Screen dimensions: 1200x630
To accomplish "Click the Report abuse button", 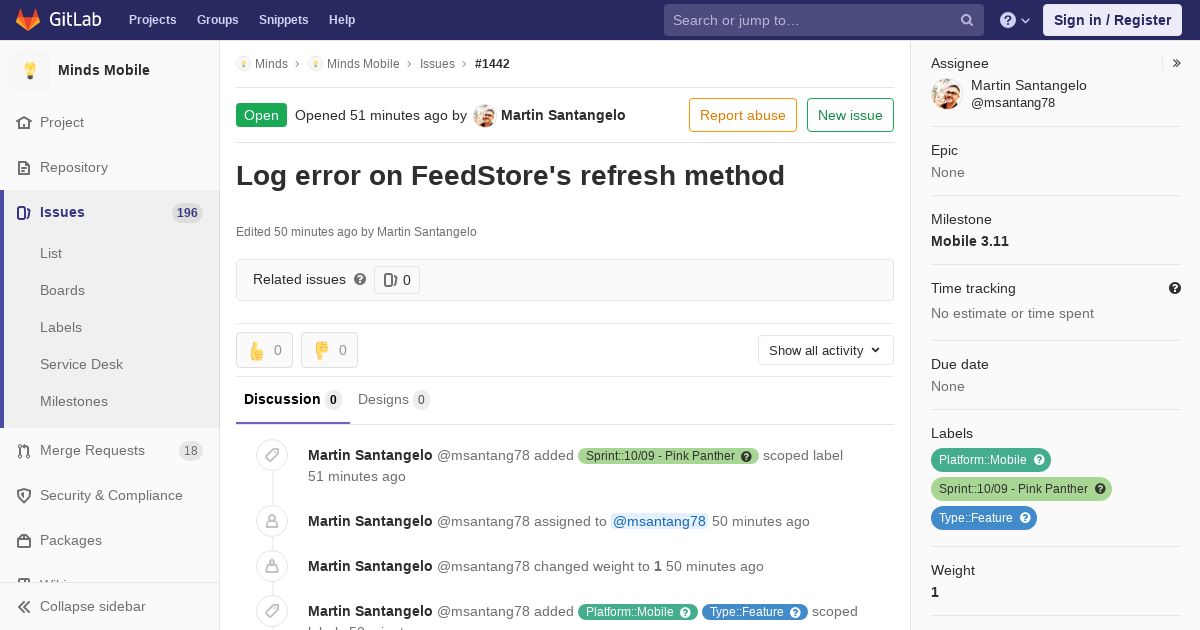I will point(743,115).
